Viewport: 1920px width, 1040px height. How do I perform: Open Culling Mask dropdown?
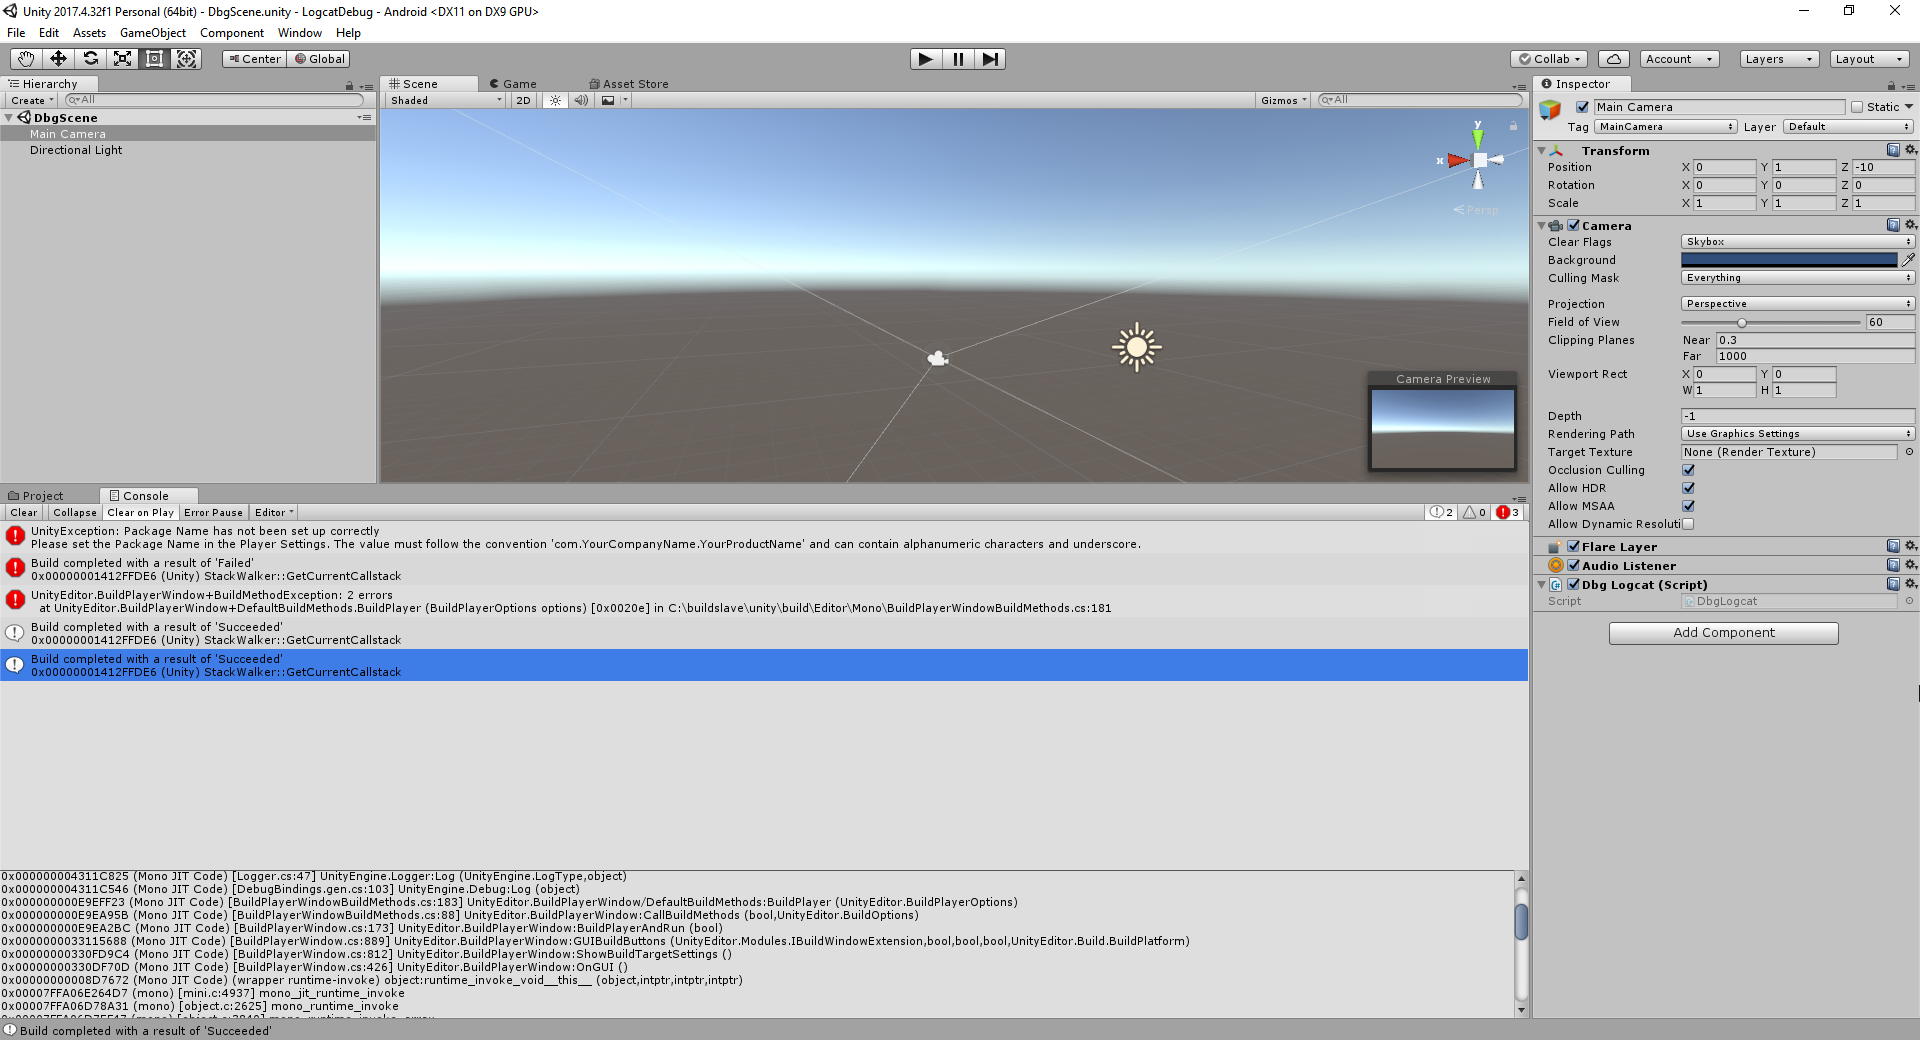(x=1798, y=278)
